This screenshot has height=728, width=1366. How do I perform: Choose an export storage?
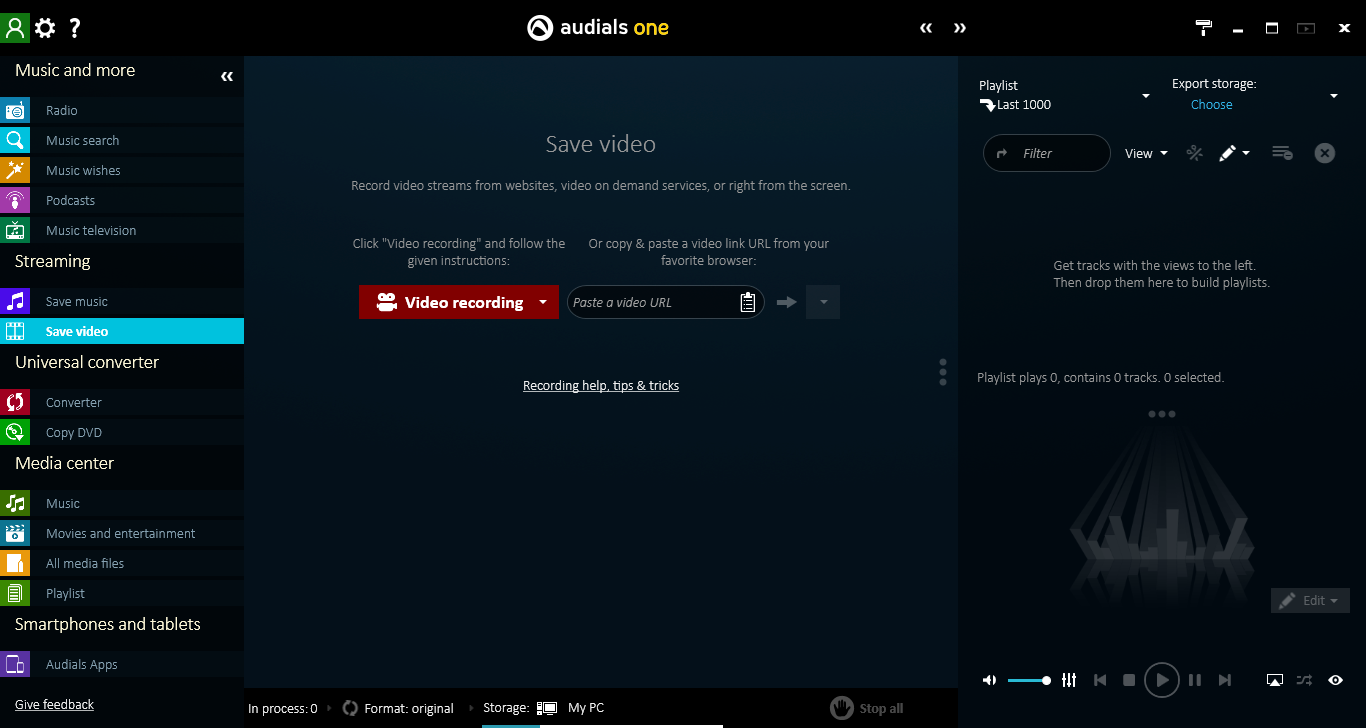coord(1211,105)
